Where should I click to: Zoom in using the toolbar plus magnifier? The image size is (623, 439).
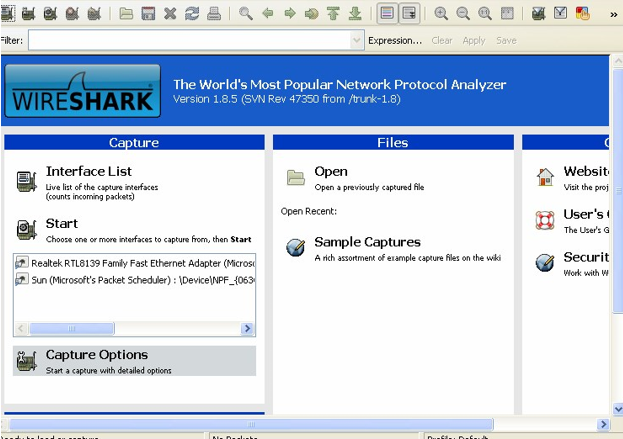441,14
